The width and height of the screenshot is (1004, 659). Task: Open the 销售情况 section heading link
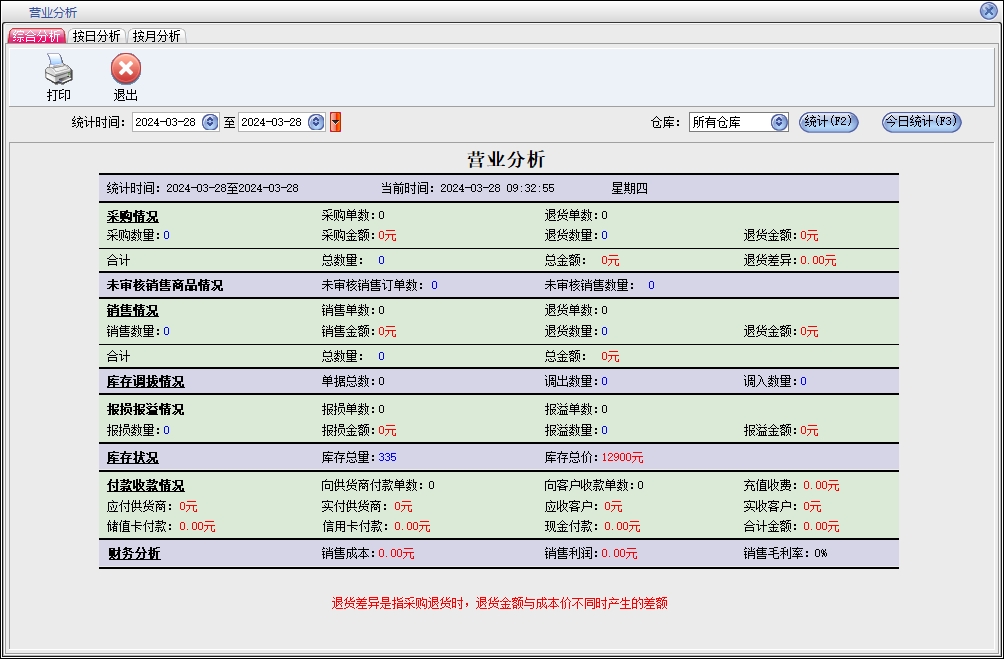click(x=133, y=311)
